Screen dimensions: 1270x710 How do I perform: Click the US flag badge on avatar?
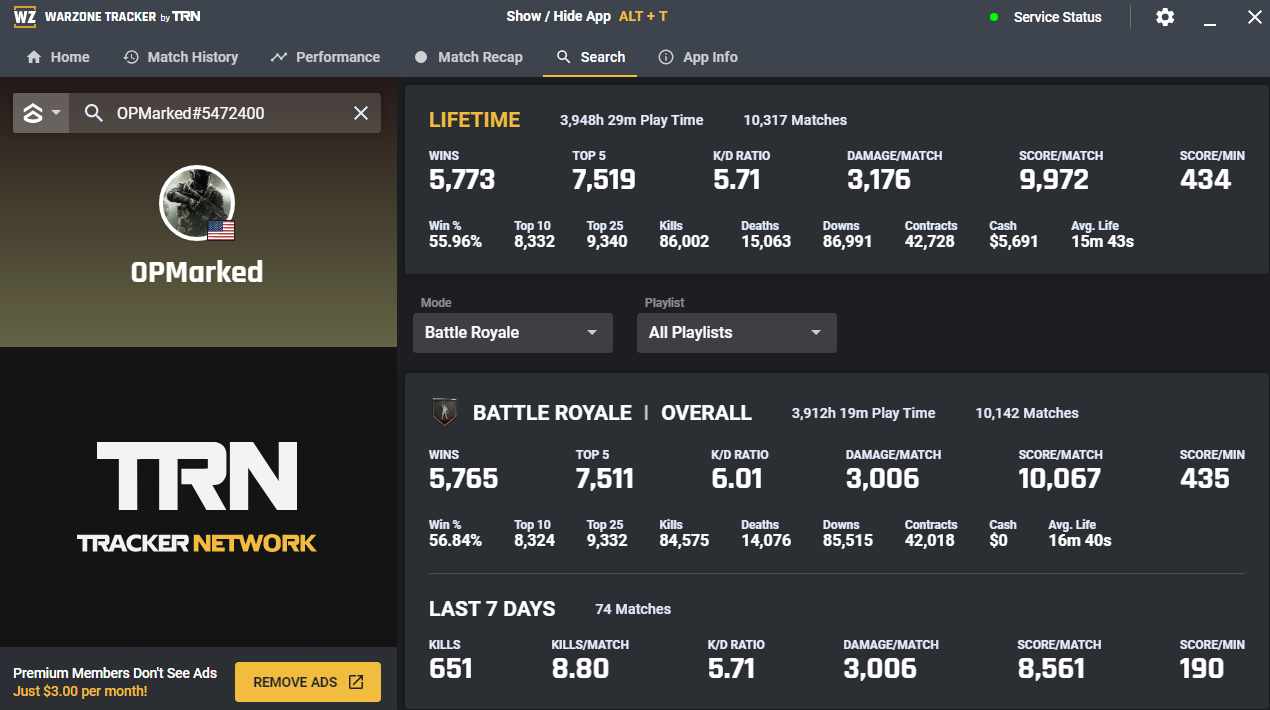pyautogui.click(x=221, y=230)
